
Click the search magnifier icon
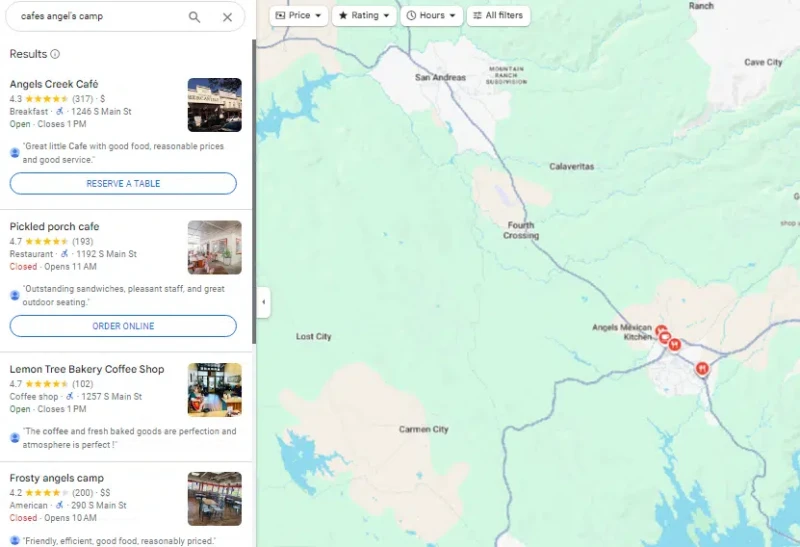tap(194, 17)
